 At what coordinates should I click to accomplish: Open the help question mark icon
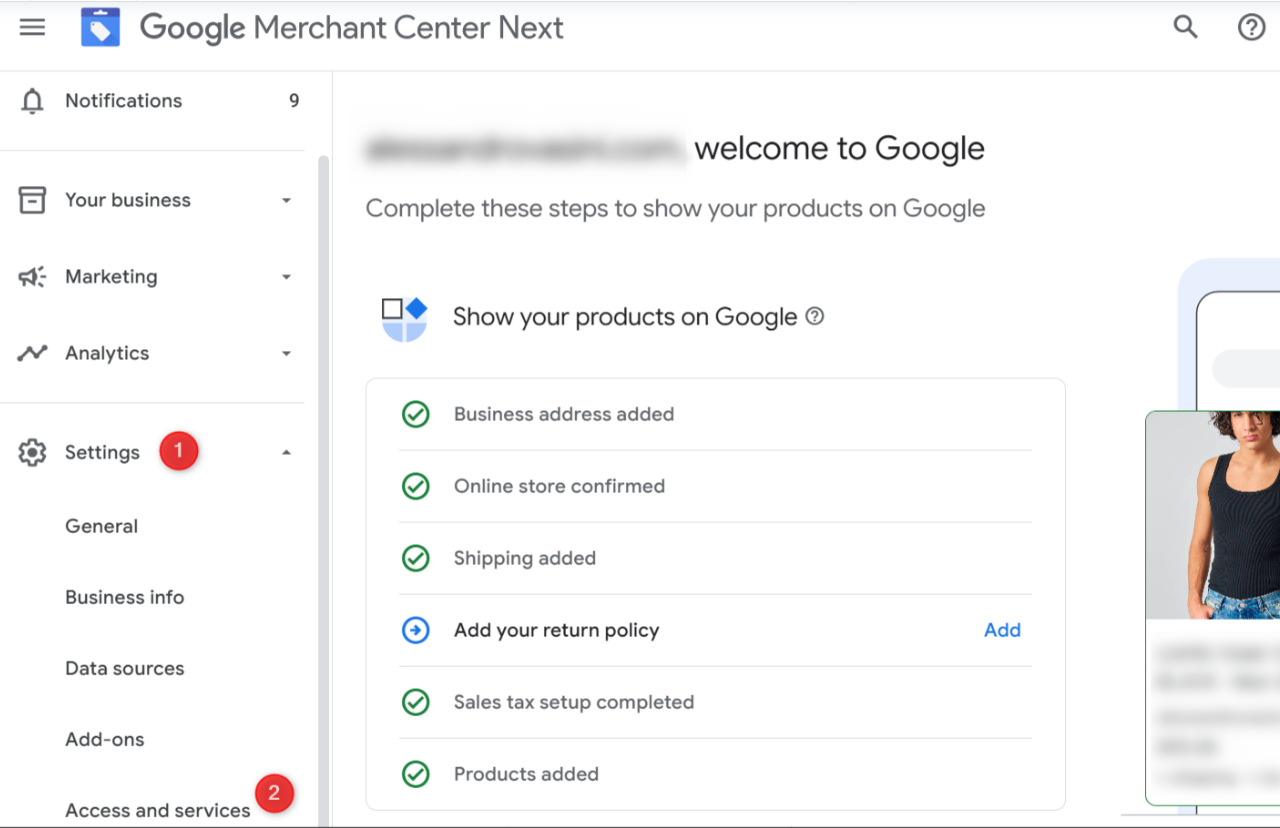[x=1251, y=27]
